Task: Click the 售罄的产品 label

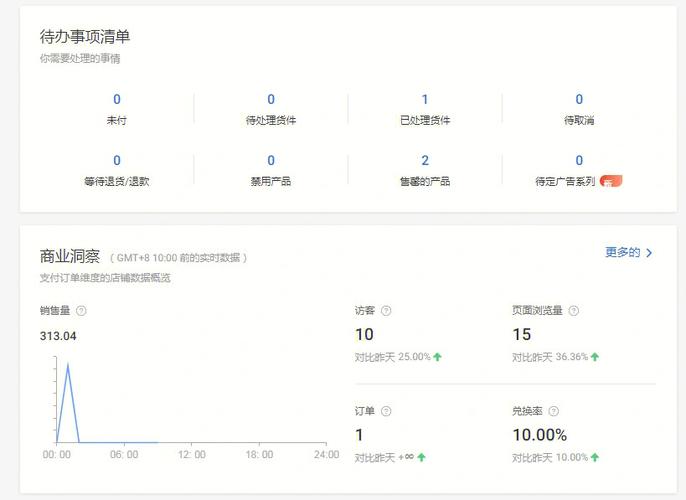Action: [x=425, y=181]
